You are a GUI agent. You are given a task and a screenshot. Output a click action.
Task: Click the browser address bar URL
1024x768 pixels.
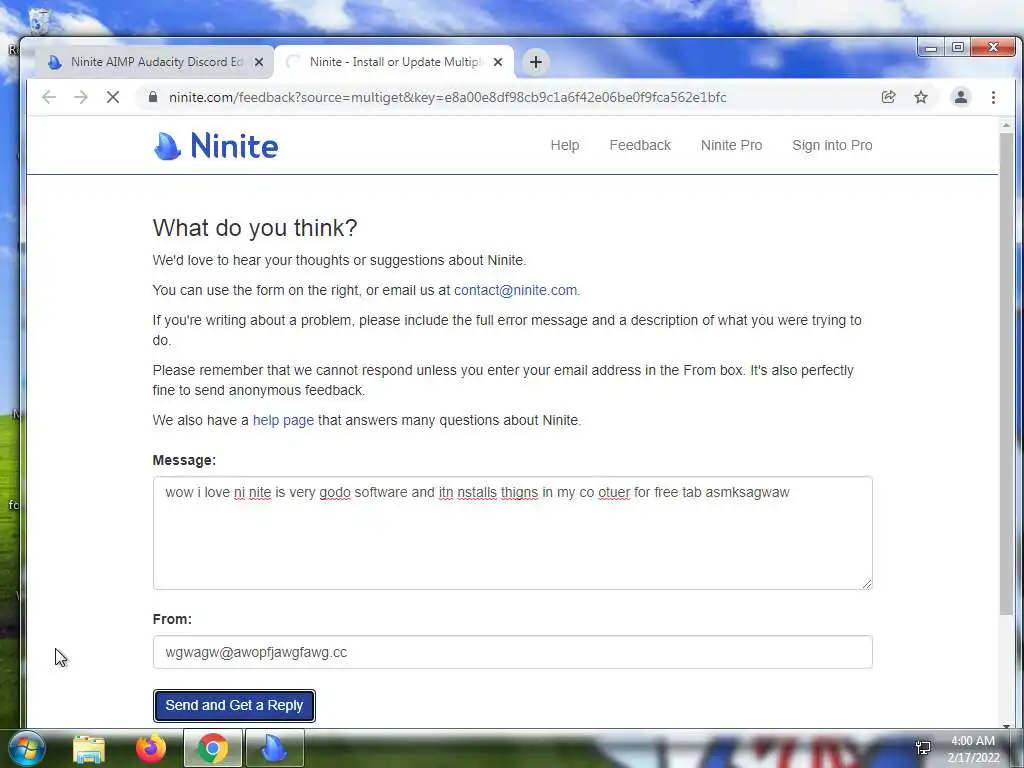tap(447, 97)
